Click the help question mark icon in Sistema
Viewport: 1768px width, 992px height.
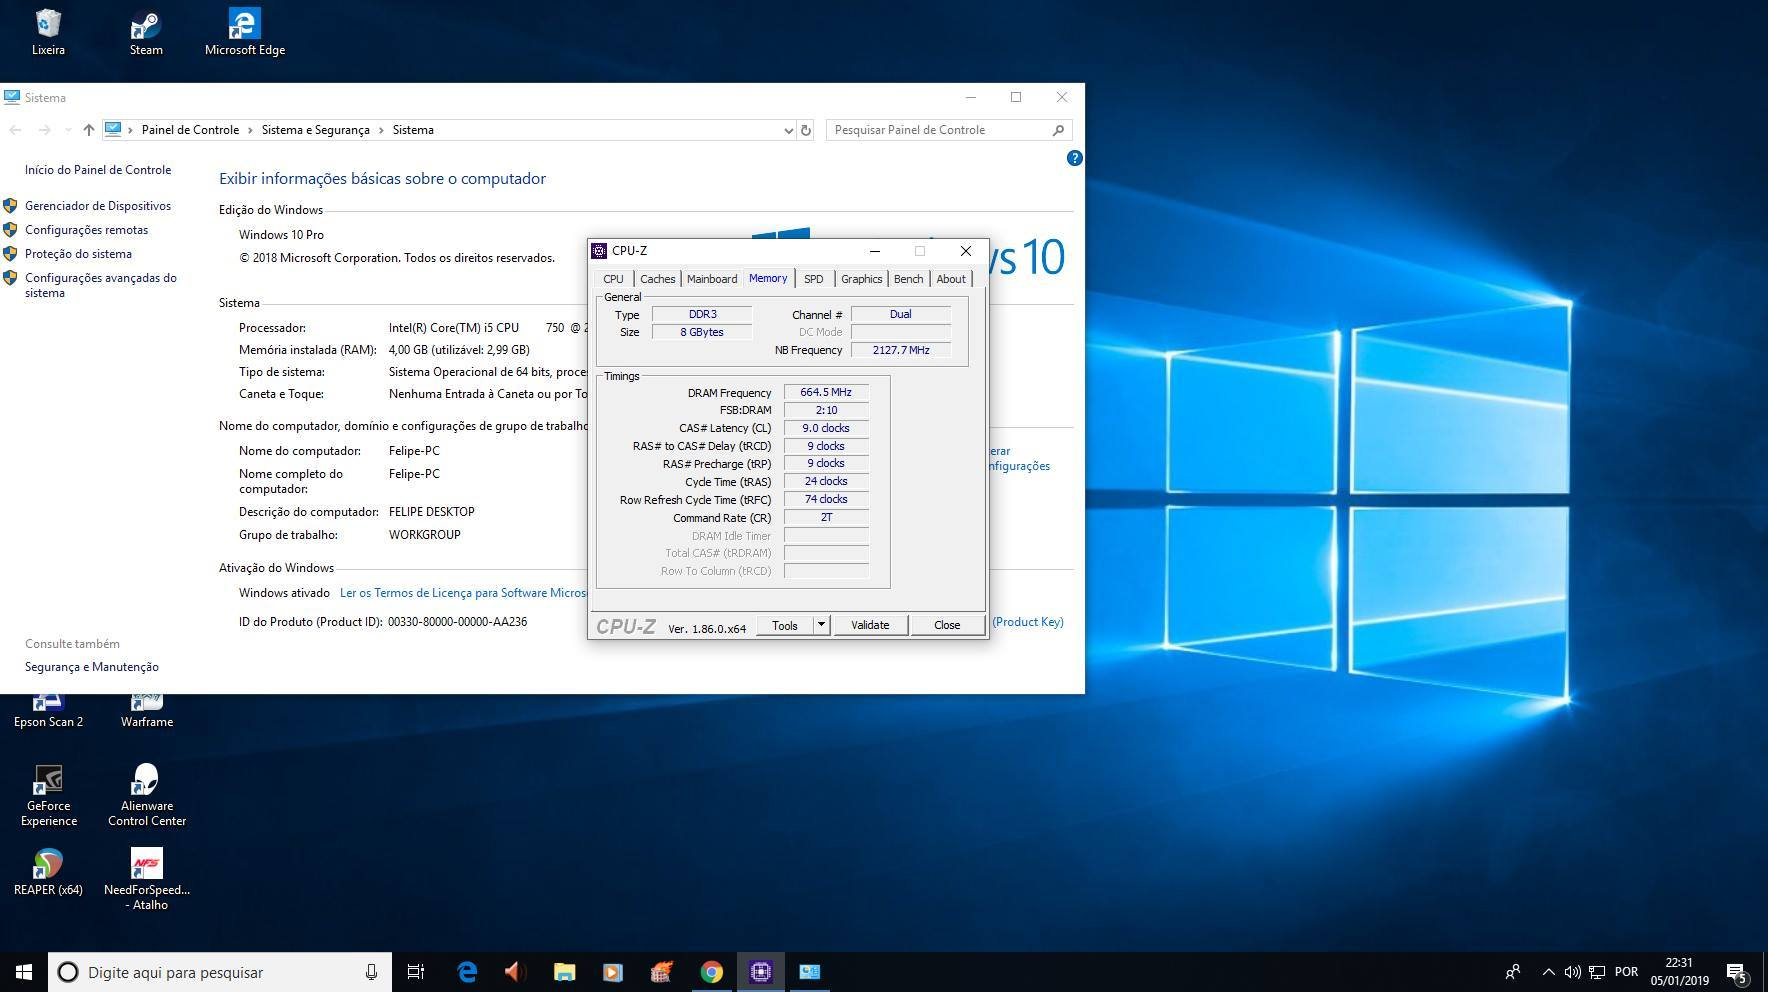[x=1074, y=158]
